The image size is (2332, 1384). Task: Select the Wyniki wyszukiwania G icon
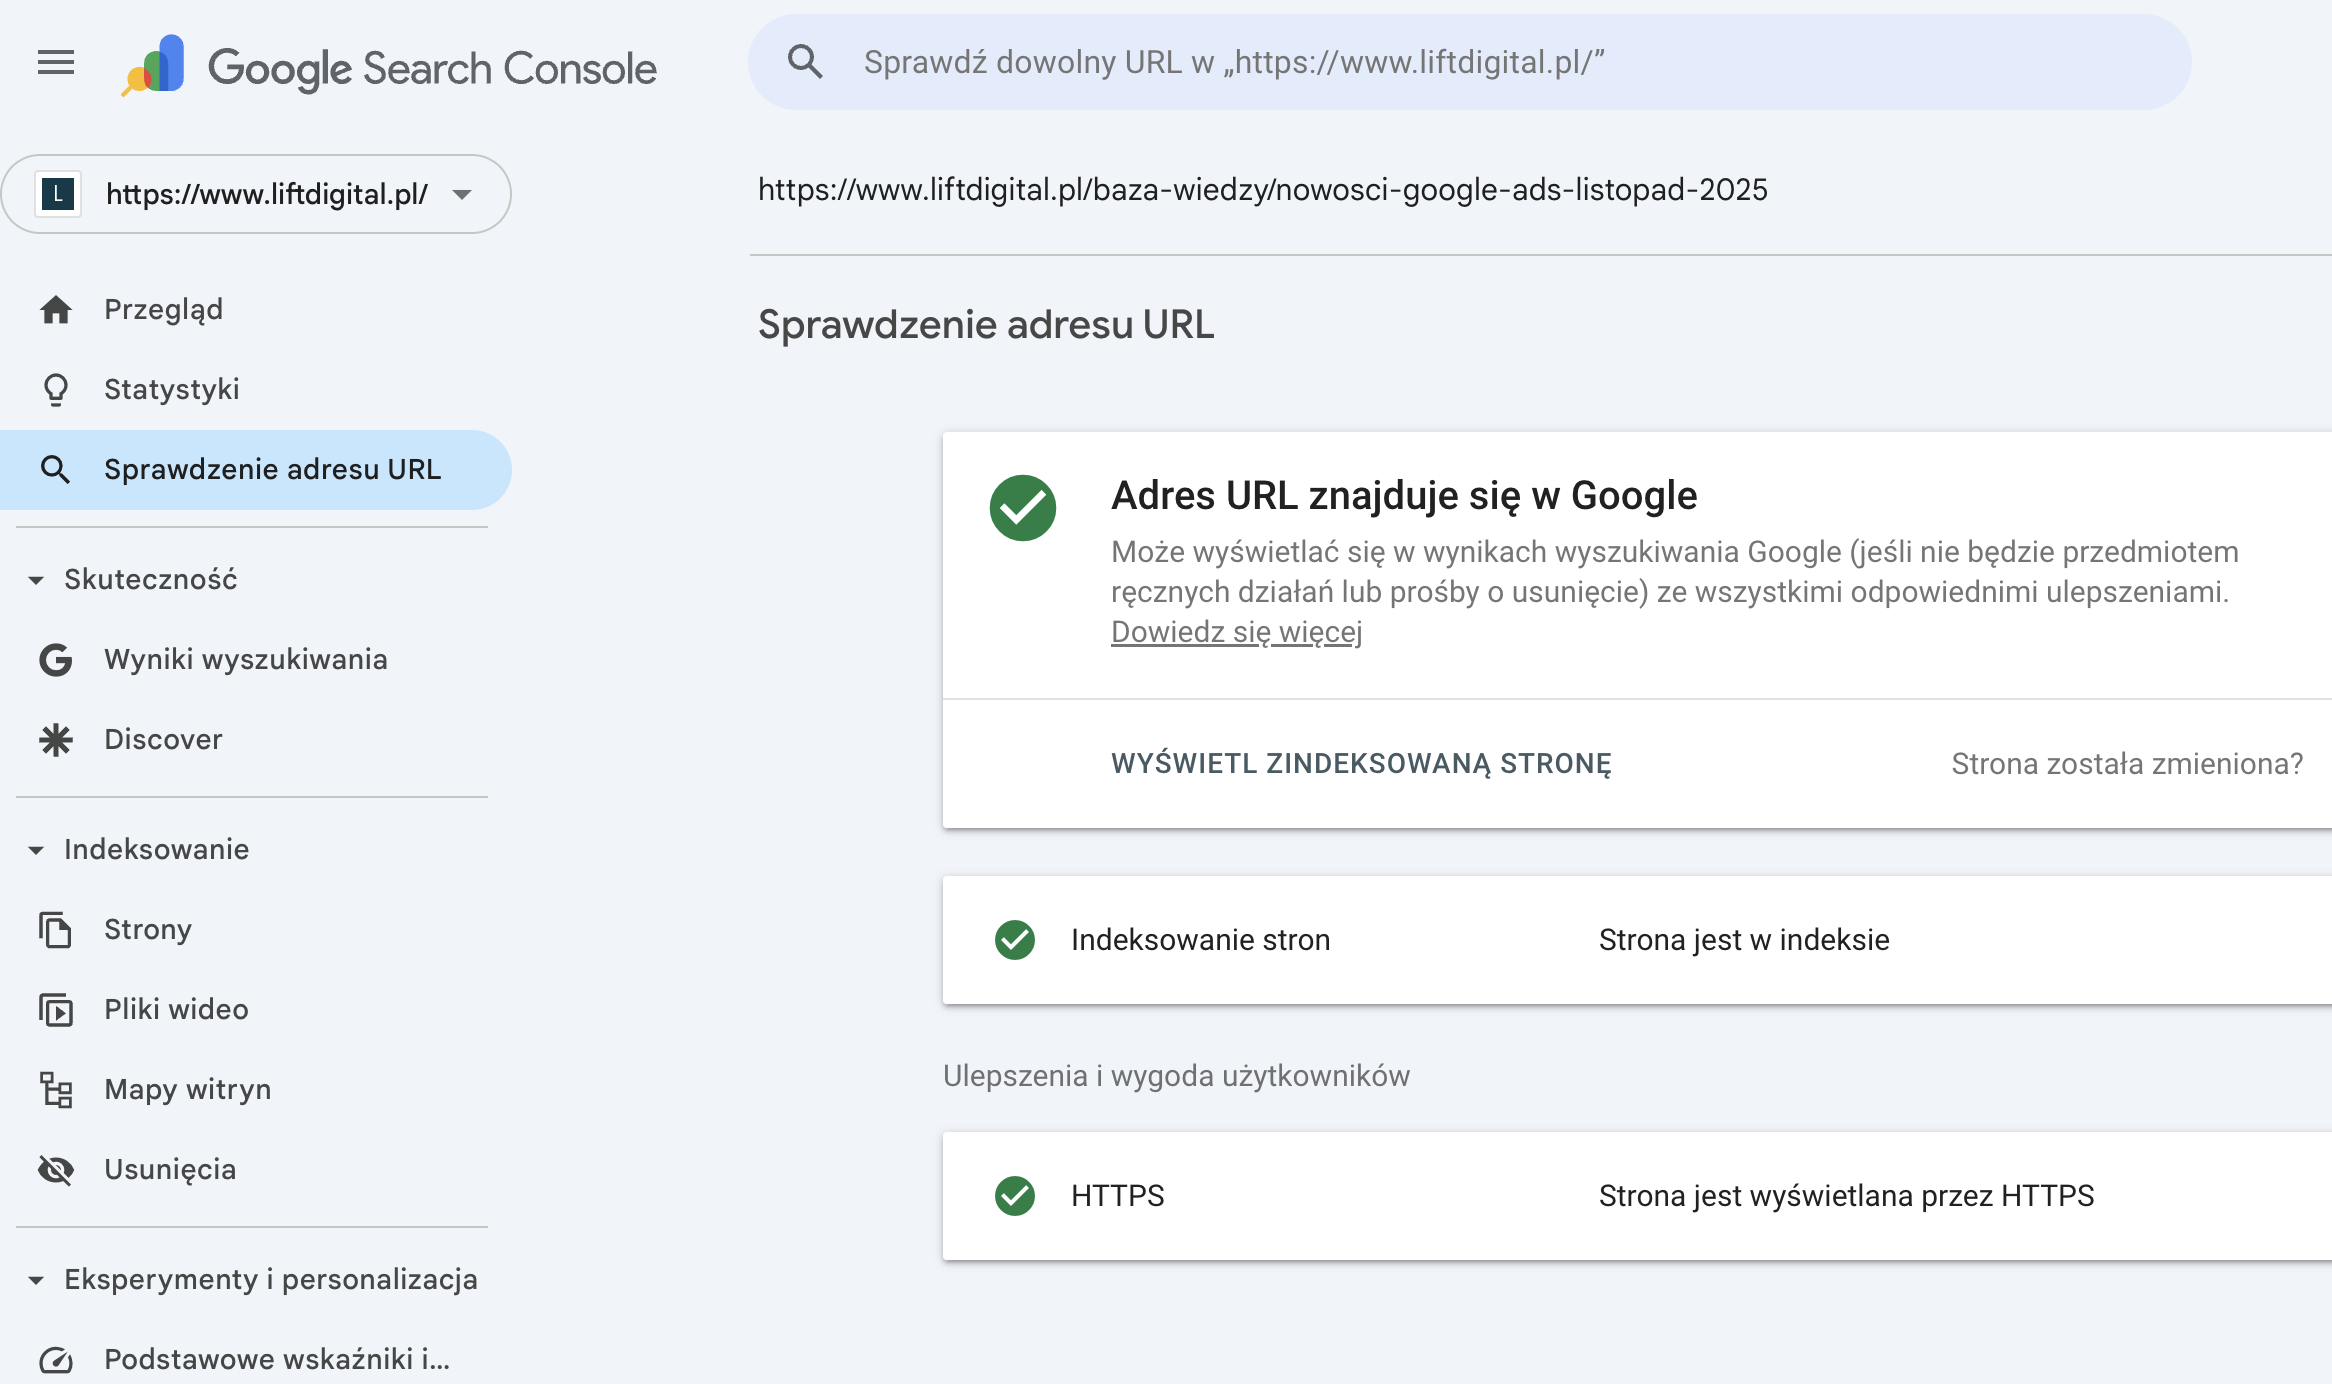tap(56, 660)
